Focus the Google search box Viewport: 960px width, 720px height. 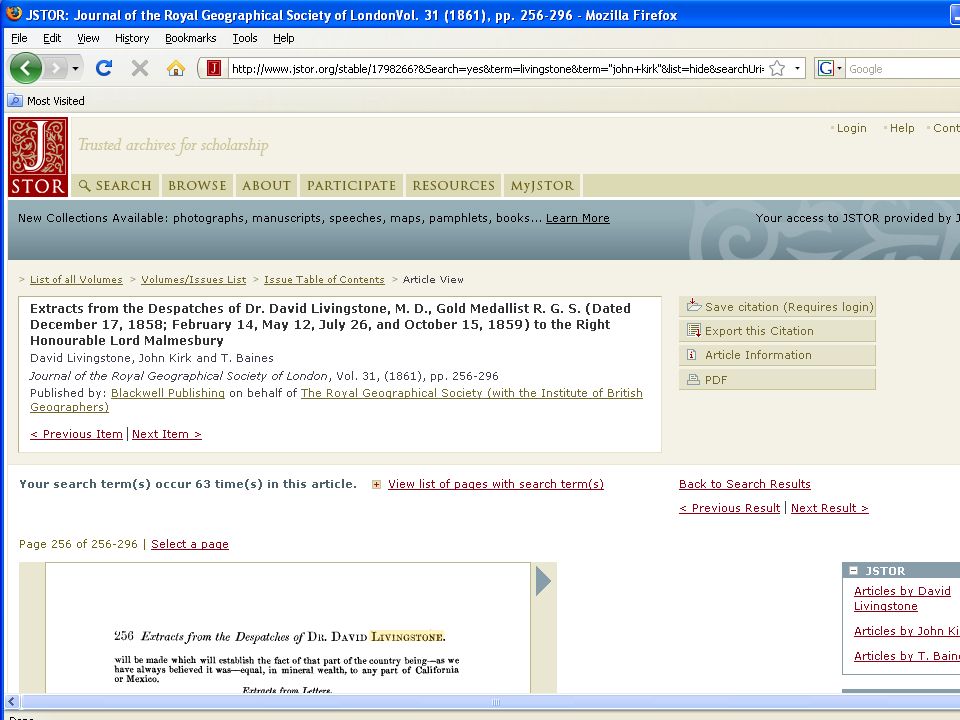point(902,69)
